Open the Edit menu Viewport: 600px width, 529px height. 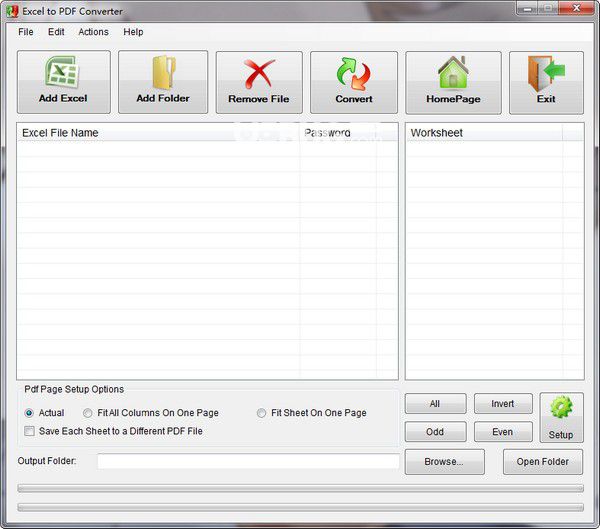(56, 32)
